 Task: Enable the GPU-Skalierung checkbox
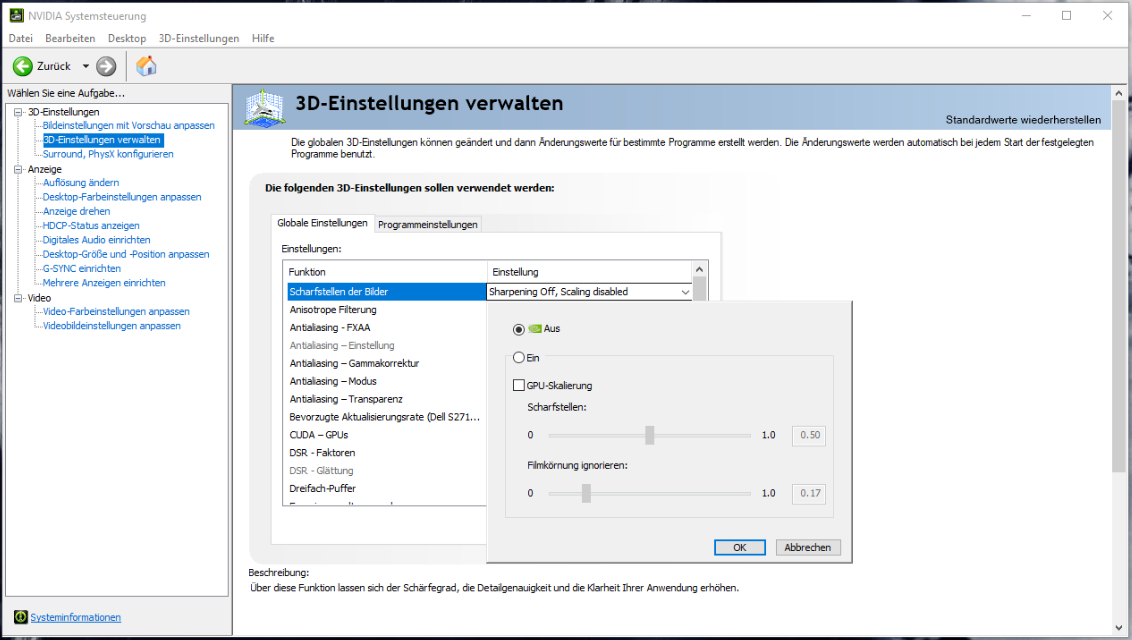(x=518, y=385)
